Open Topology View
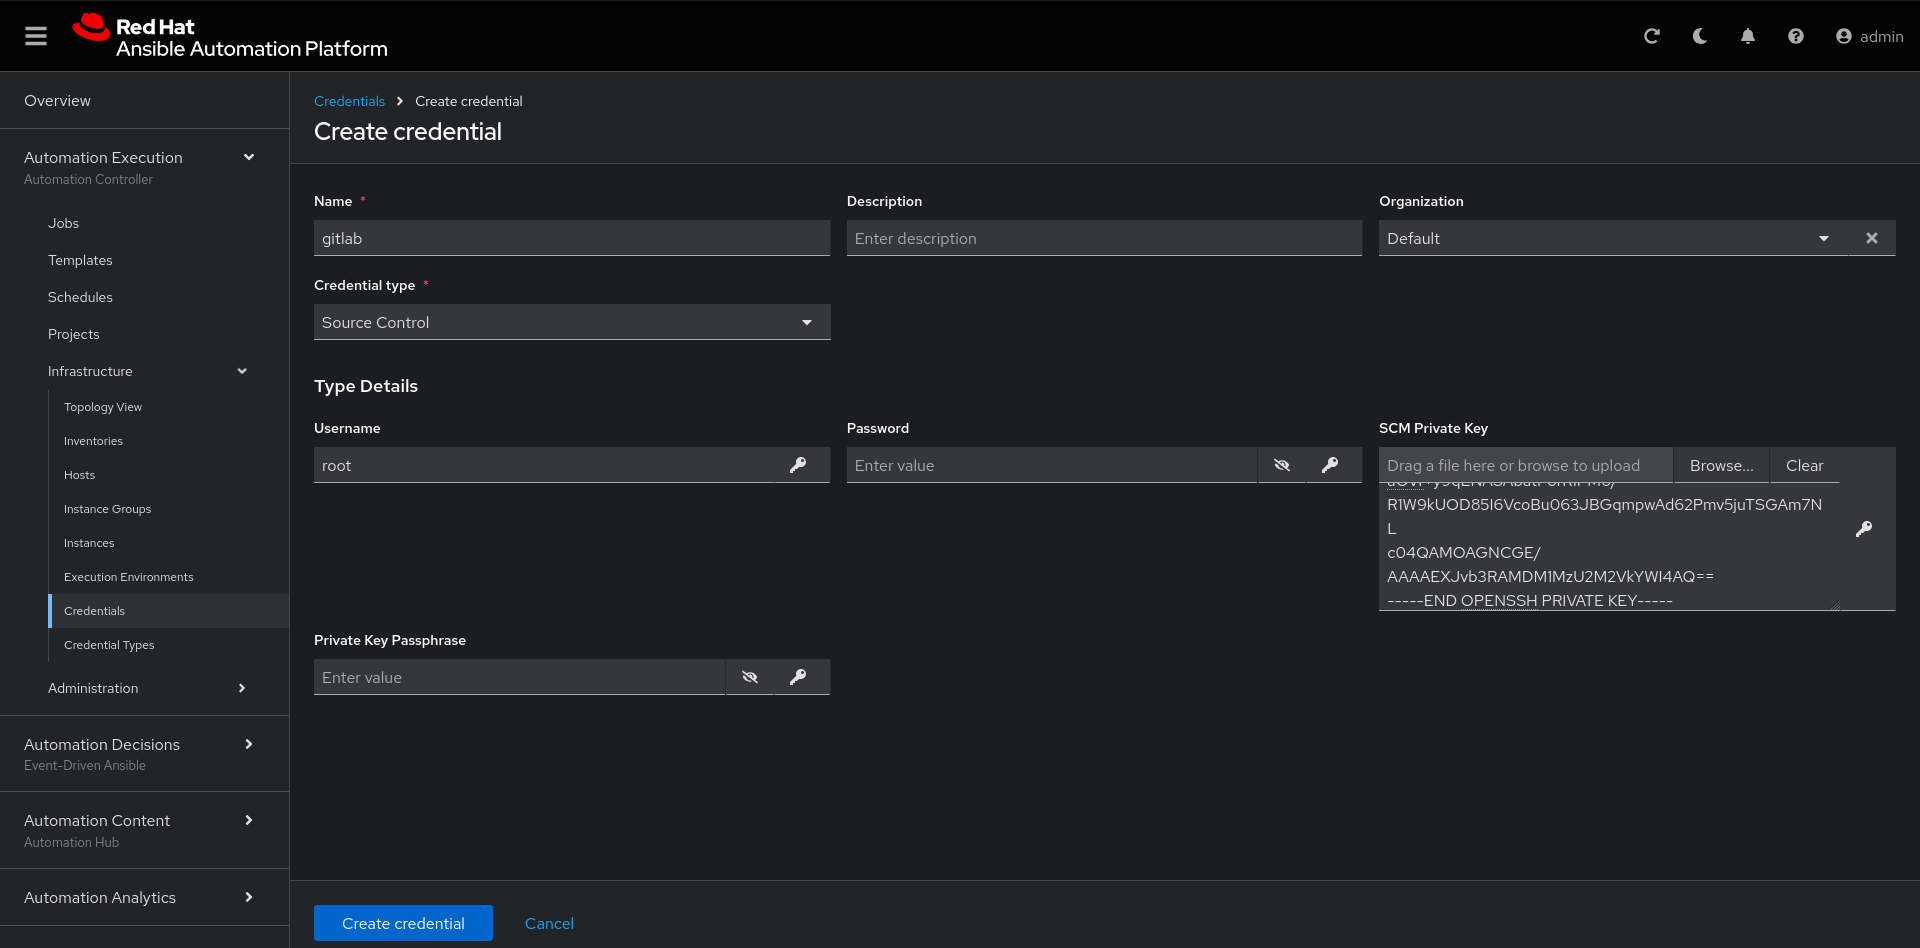This screenshot has height=948, width=1920. (103, 407)
